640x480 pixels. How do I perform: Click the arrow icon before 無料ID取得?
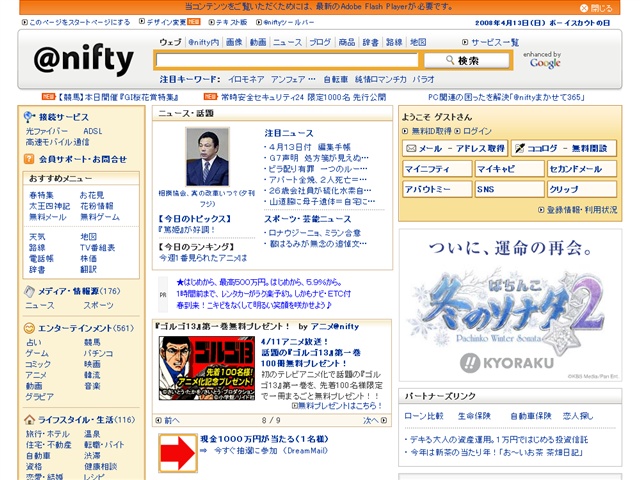[x=404, y=131]
